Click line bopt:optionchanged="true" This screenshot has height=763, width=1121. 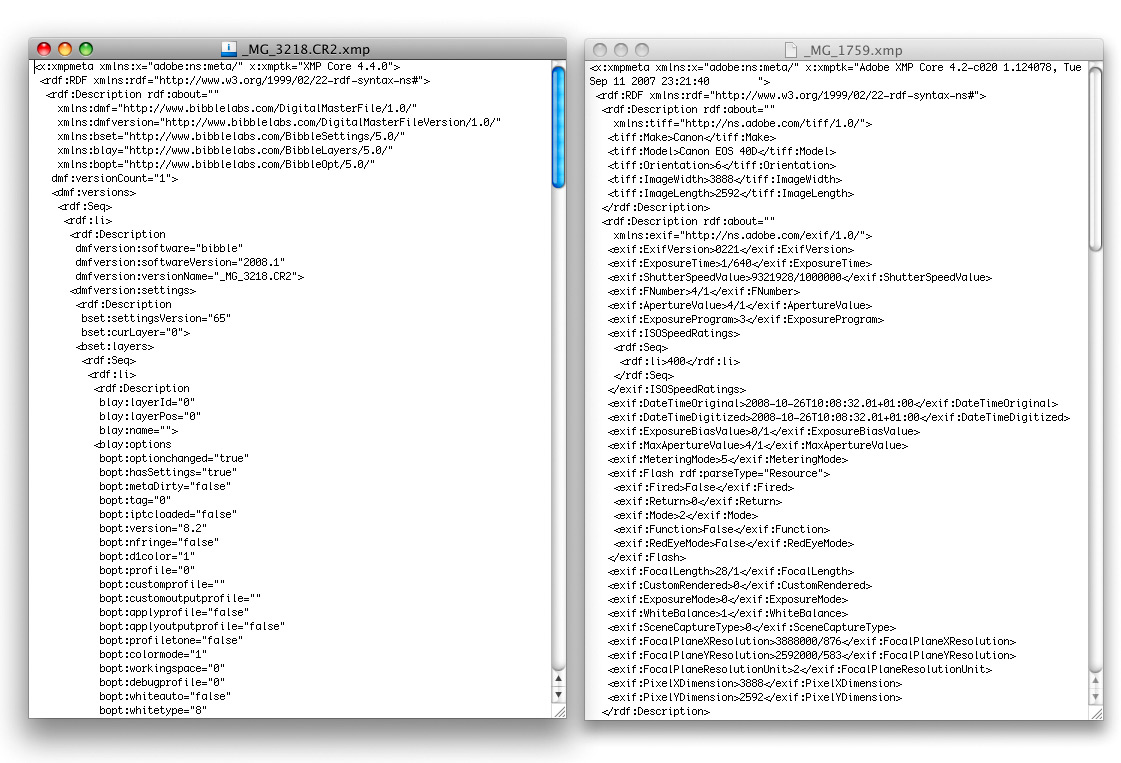174,458
